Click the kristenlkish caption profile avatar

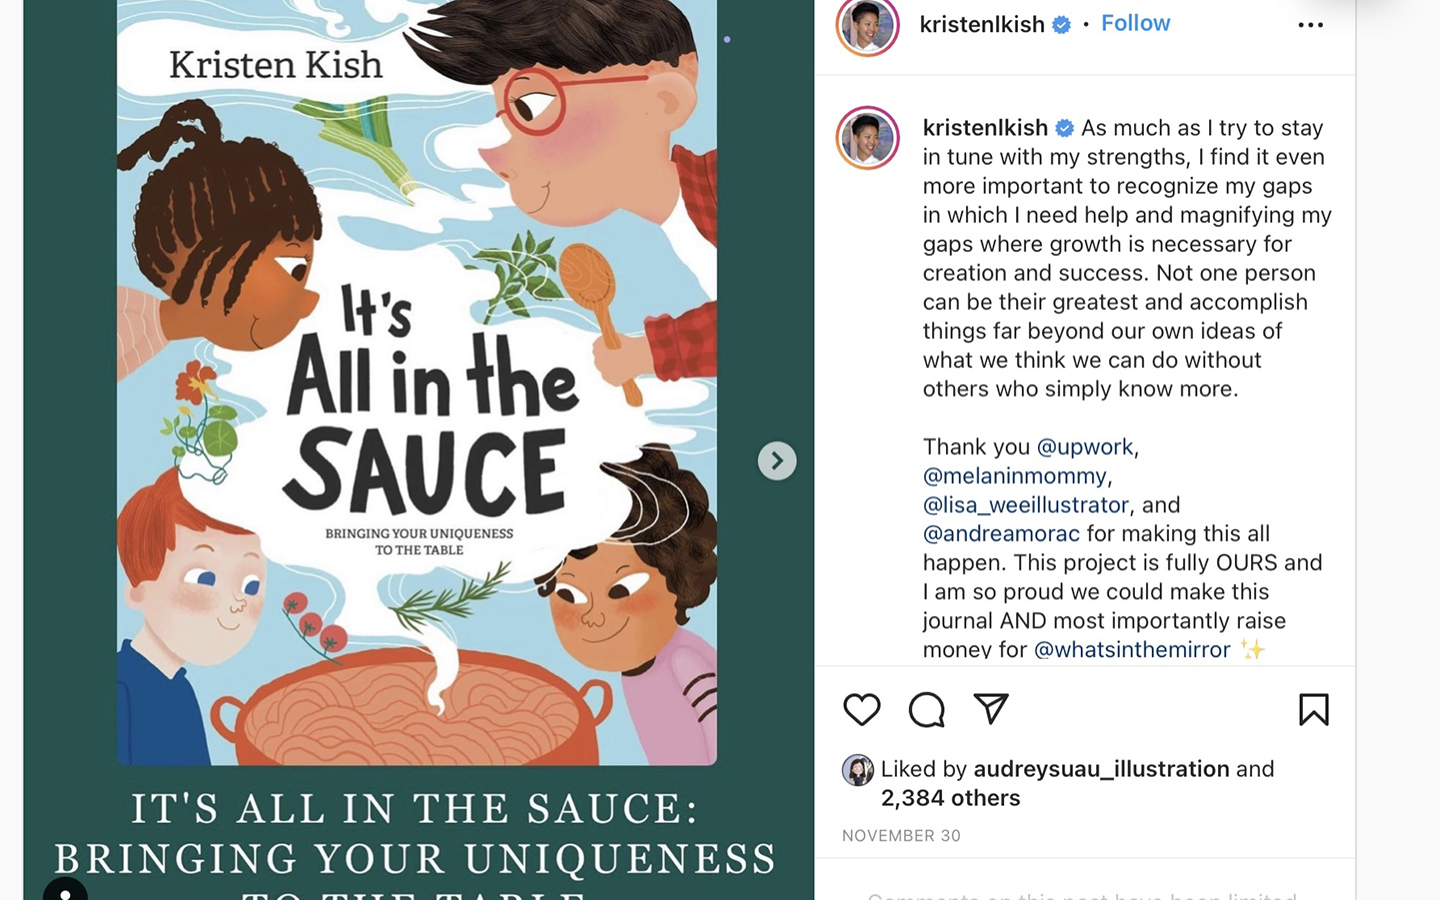pyautogui.click(x=867, y=138)
